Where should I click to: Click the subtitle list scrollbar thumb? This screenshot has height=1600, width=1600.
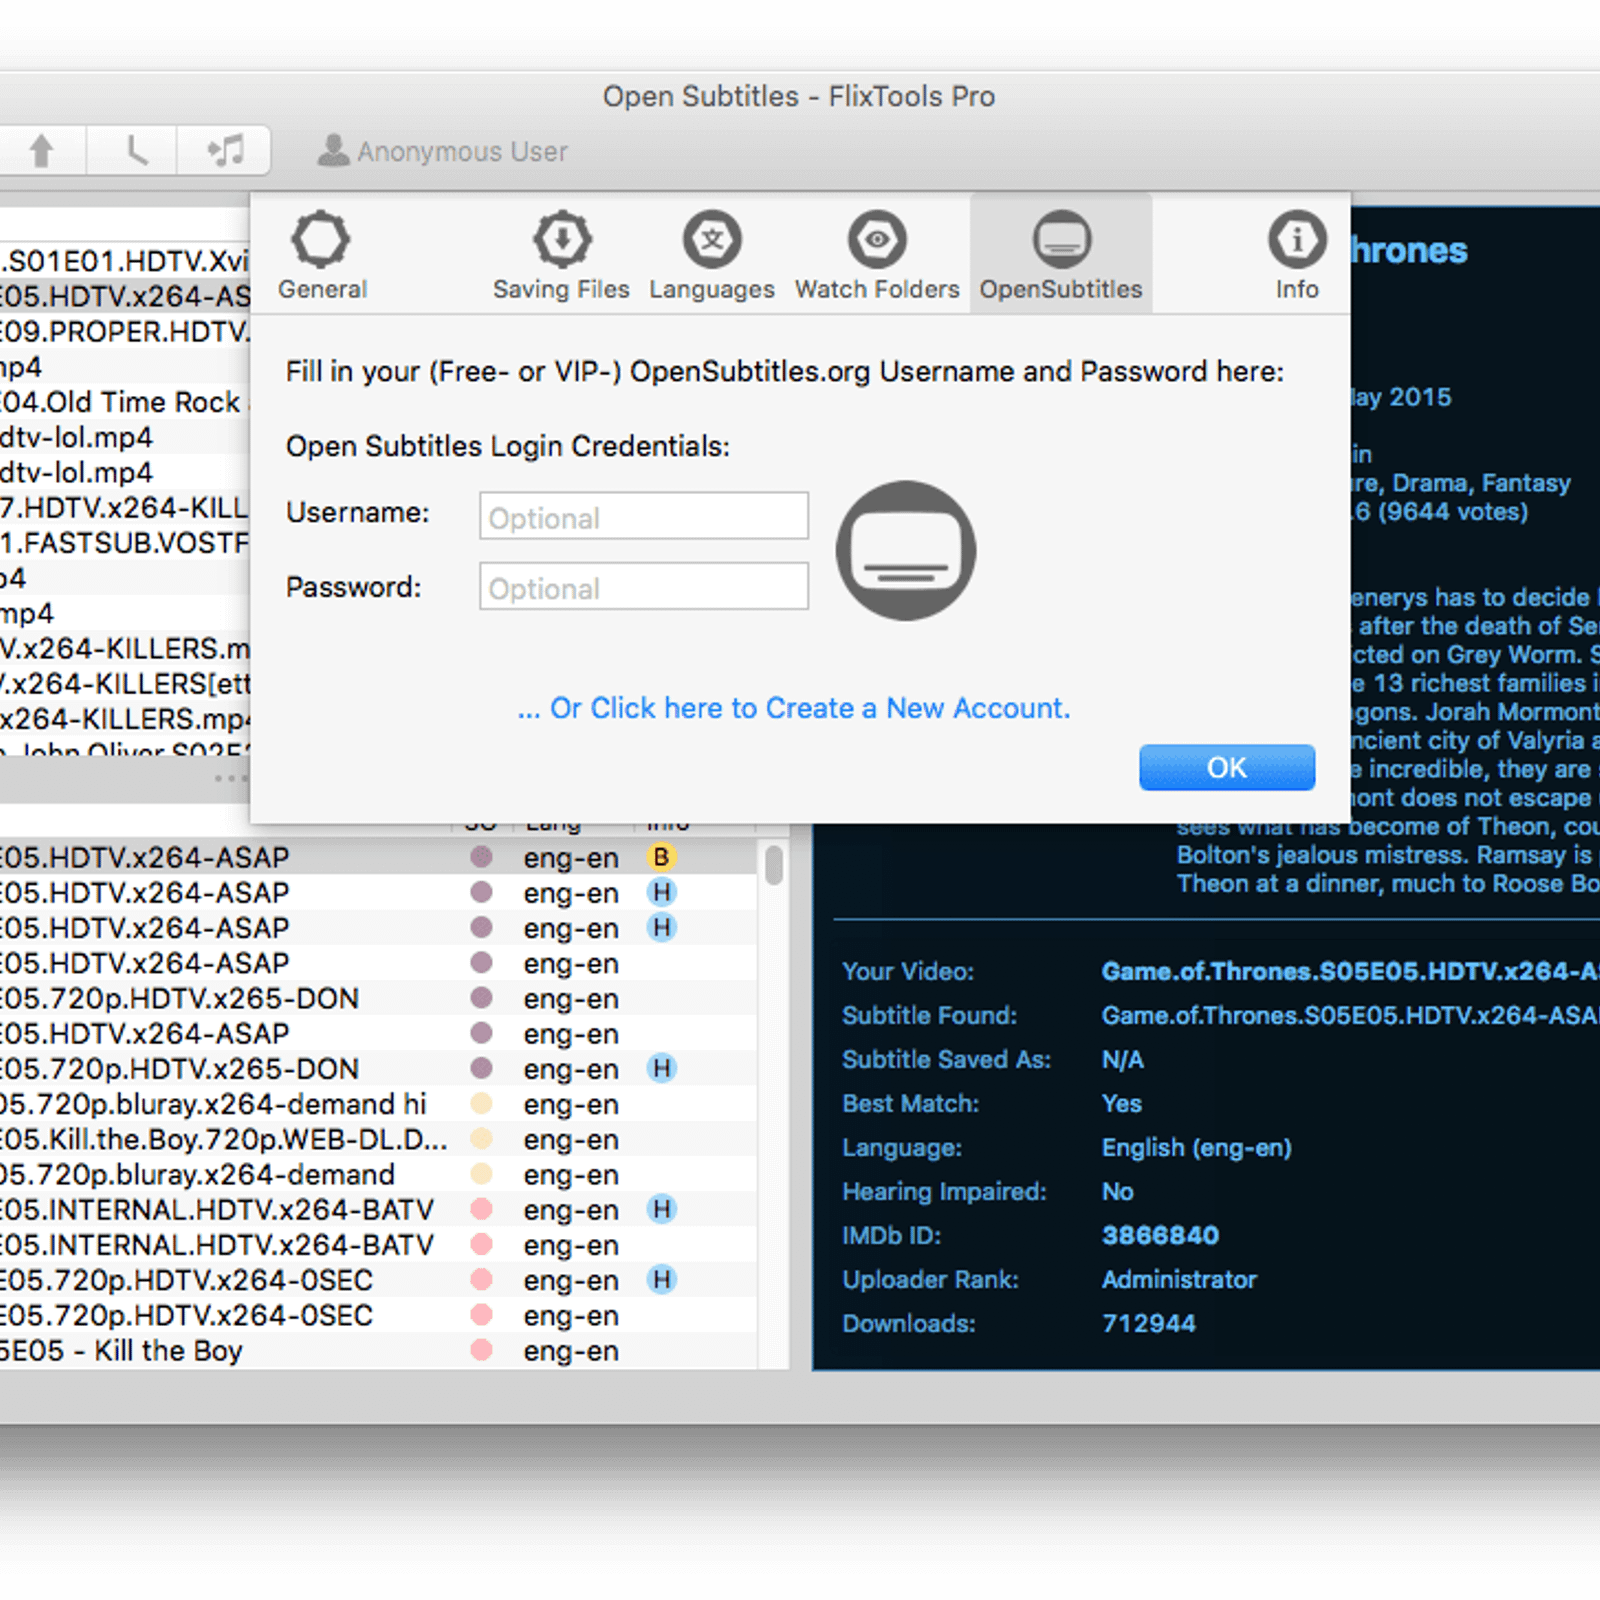tap(774, 865)
